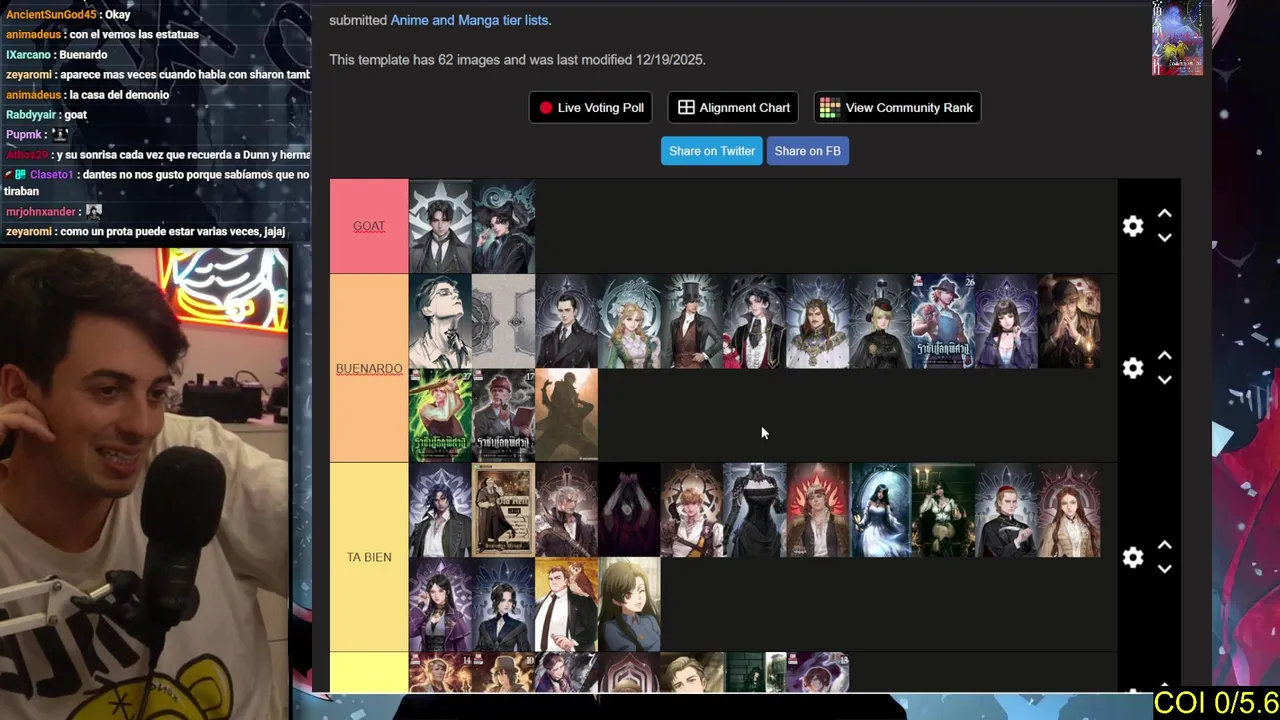Click chat username zeyaromi saying "aparece mas veces"
Screen dimensions: 1280x720
(28, 75)
